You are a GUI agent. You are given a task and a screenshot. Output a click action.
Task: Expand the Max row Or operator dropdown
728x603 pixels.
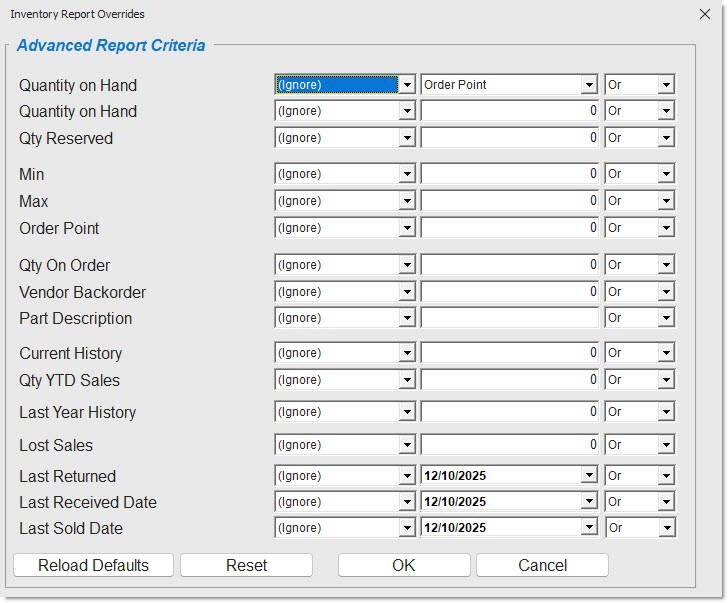[666, 201]
